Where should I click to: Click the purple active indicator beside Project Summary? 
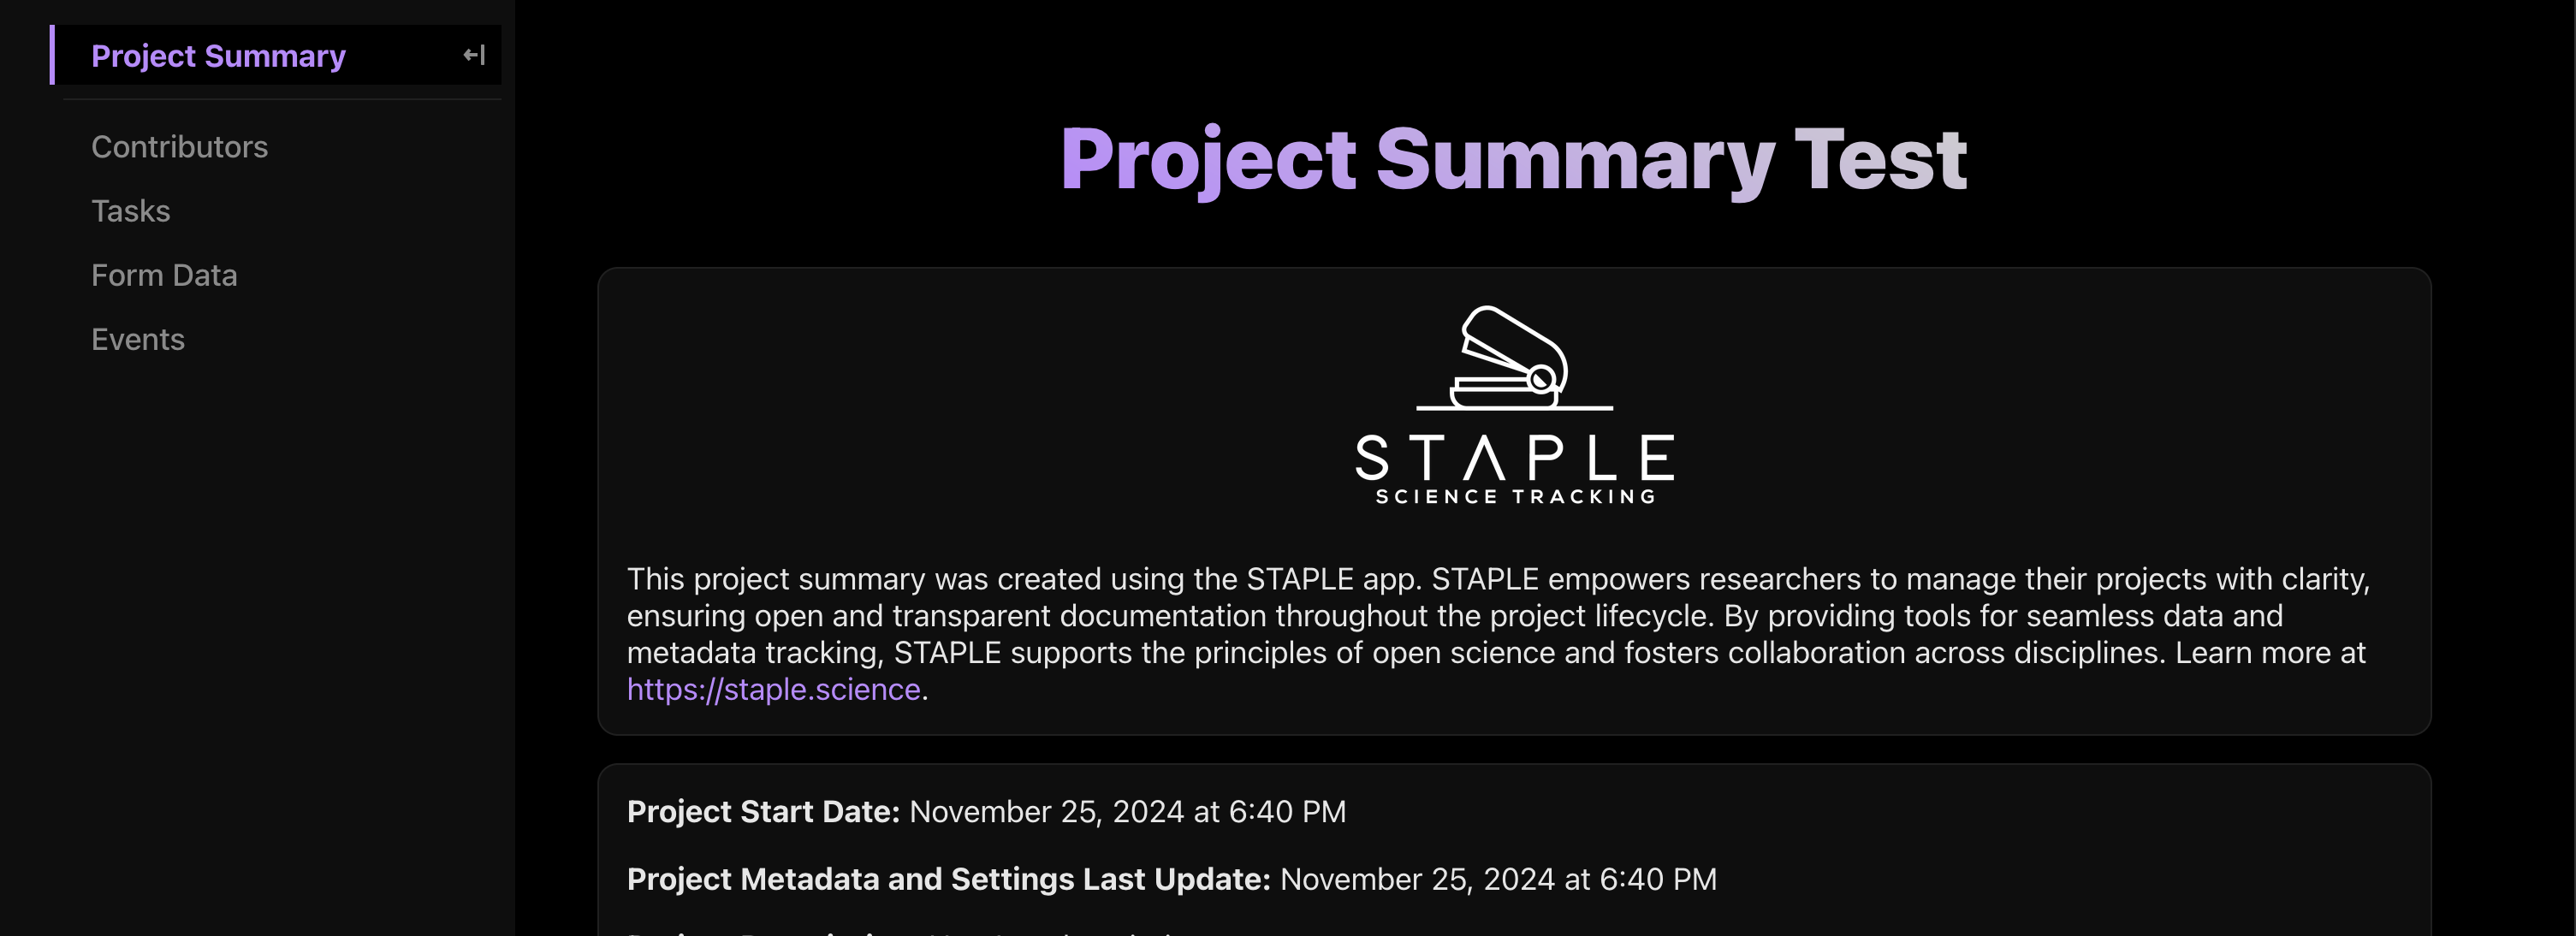coord(52,55)
